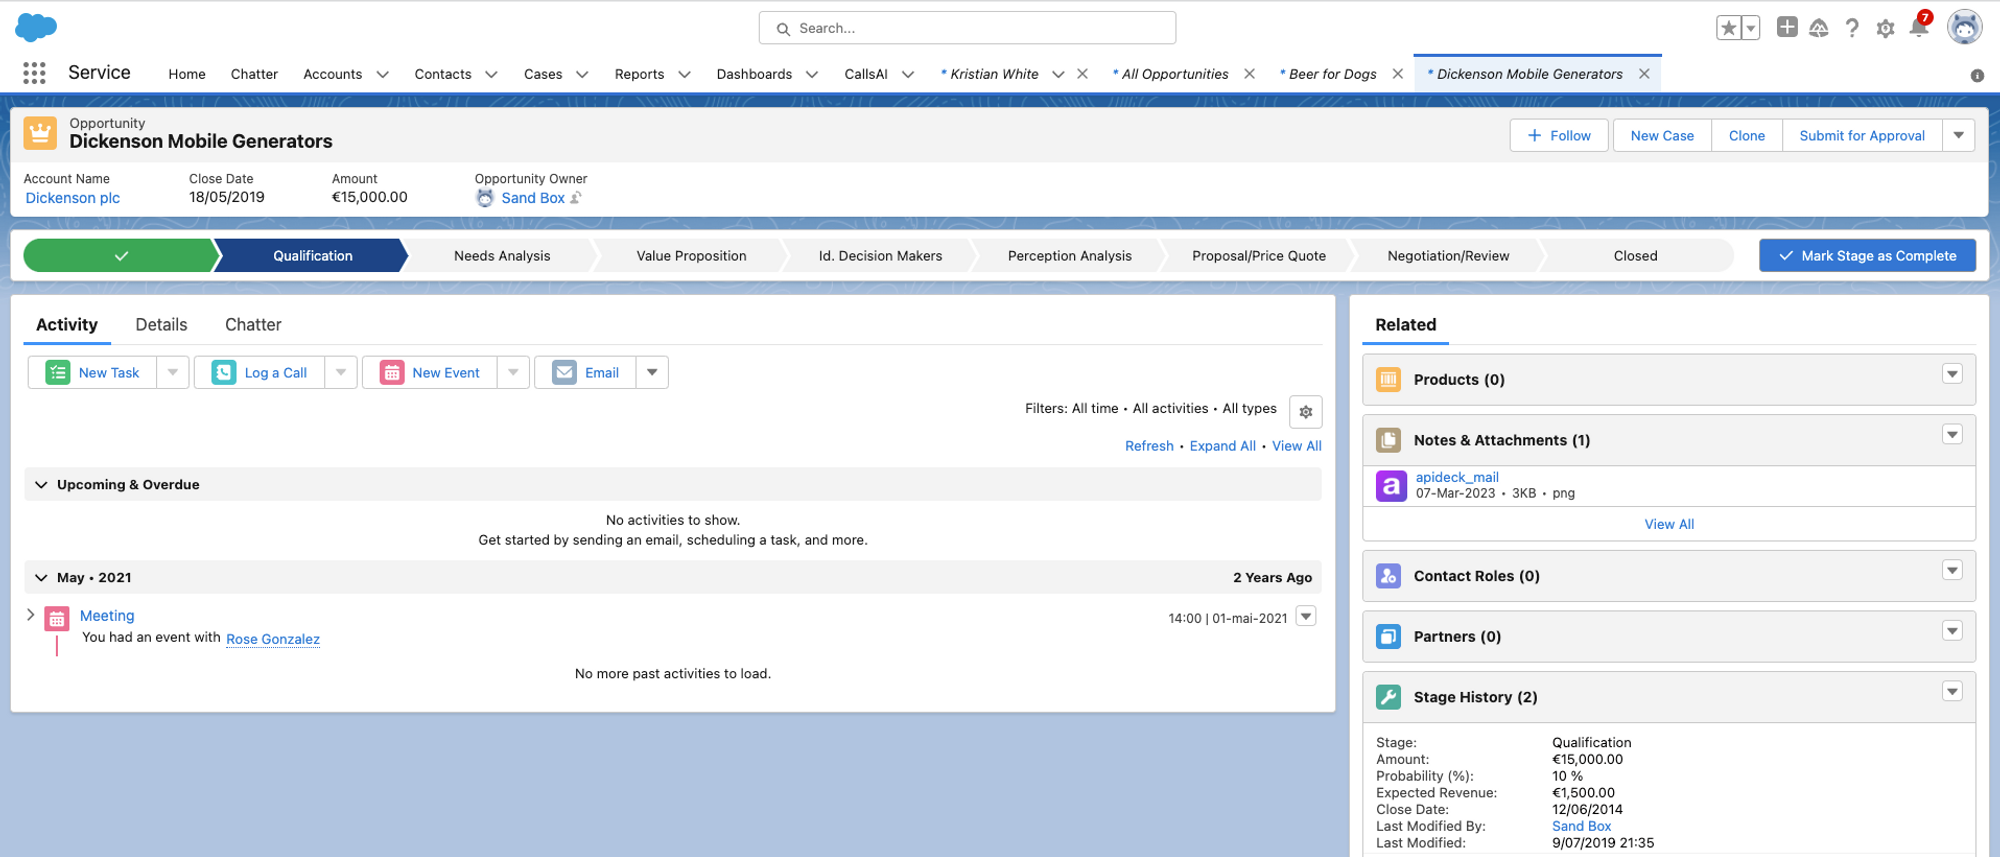Open the apideck_mail file thumbnail
2000x857 pixels.
[x=1391, y=486]
